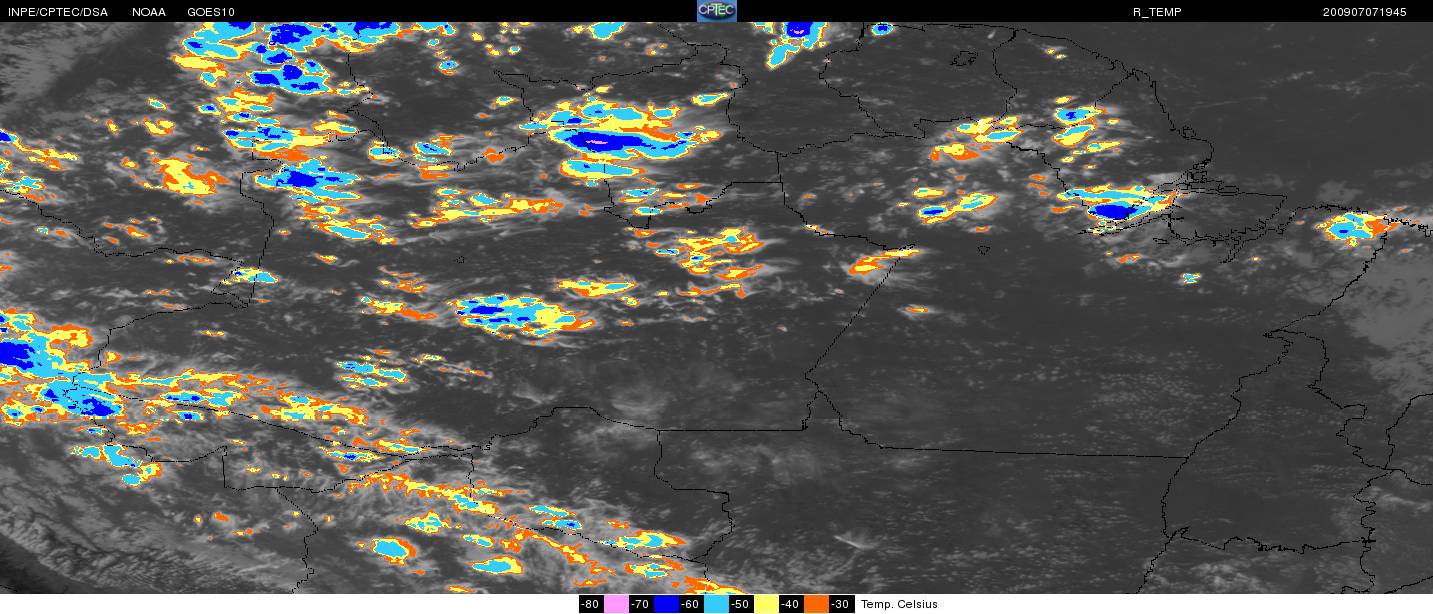Click the -40 legend value
The width and height of the screenshot is (1433, 614).
click(790, 604)
